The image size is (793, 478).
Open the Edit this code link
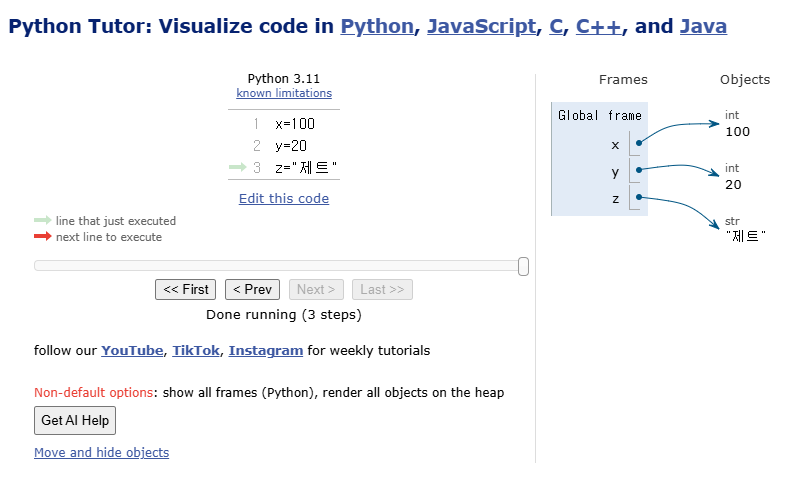pyautogui.click(x=284, y=198)
